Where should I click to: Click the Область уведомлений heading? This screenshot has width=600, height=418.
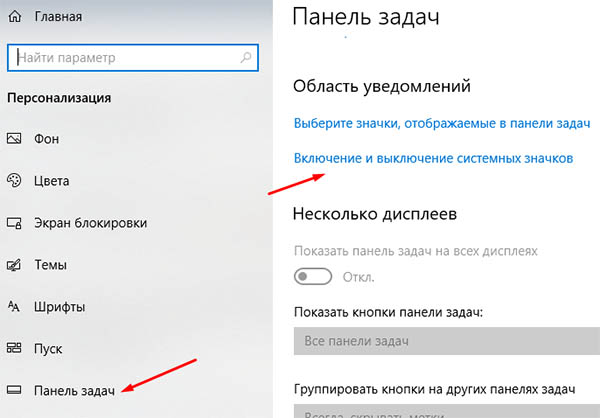click(382, 86)
